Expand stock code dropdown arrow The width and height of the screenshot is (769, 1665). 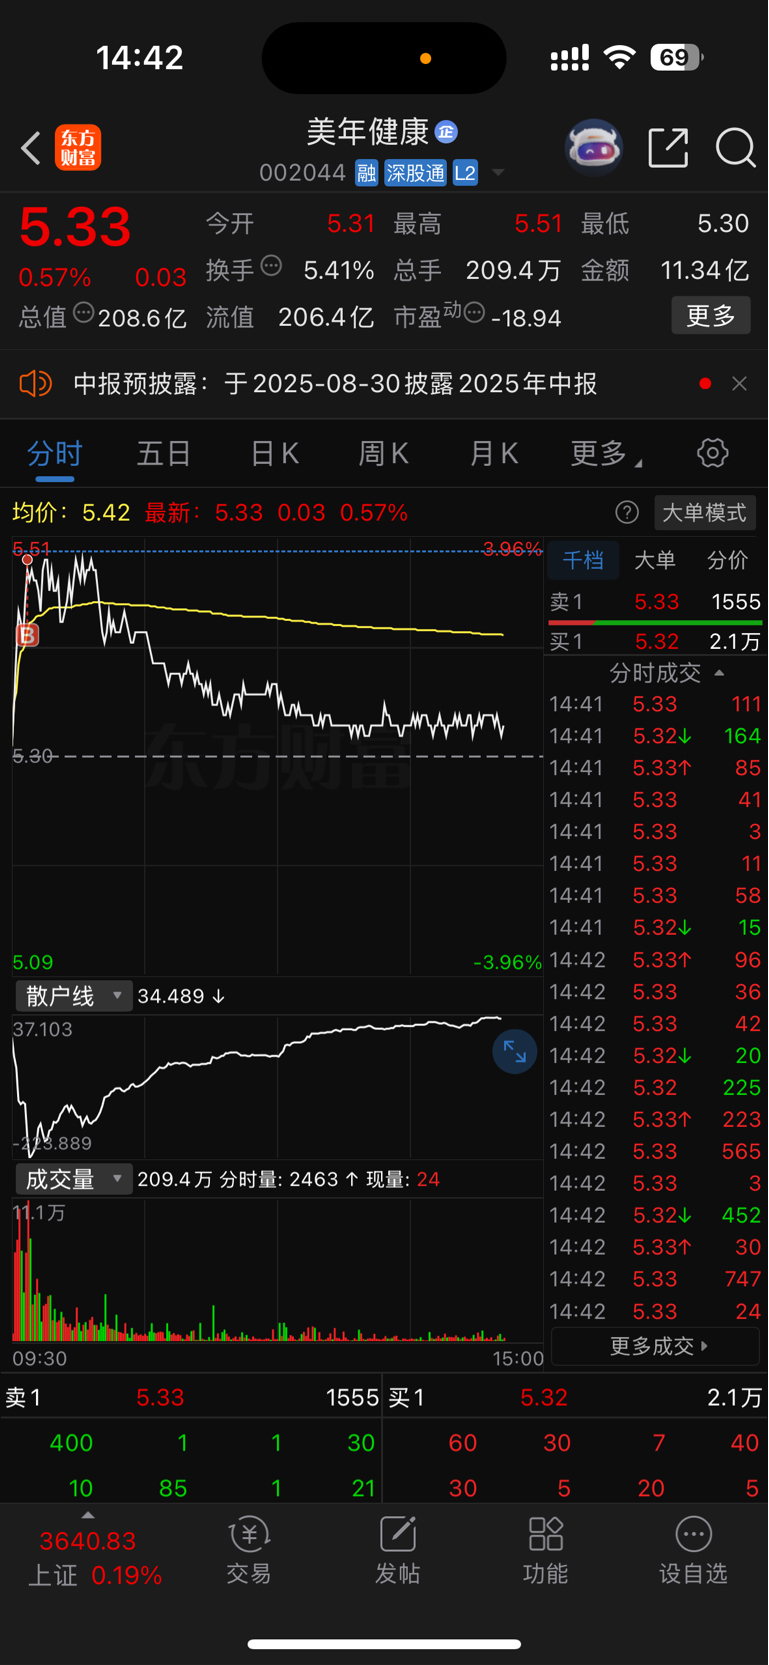497,174
